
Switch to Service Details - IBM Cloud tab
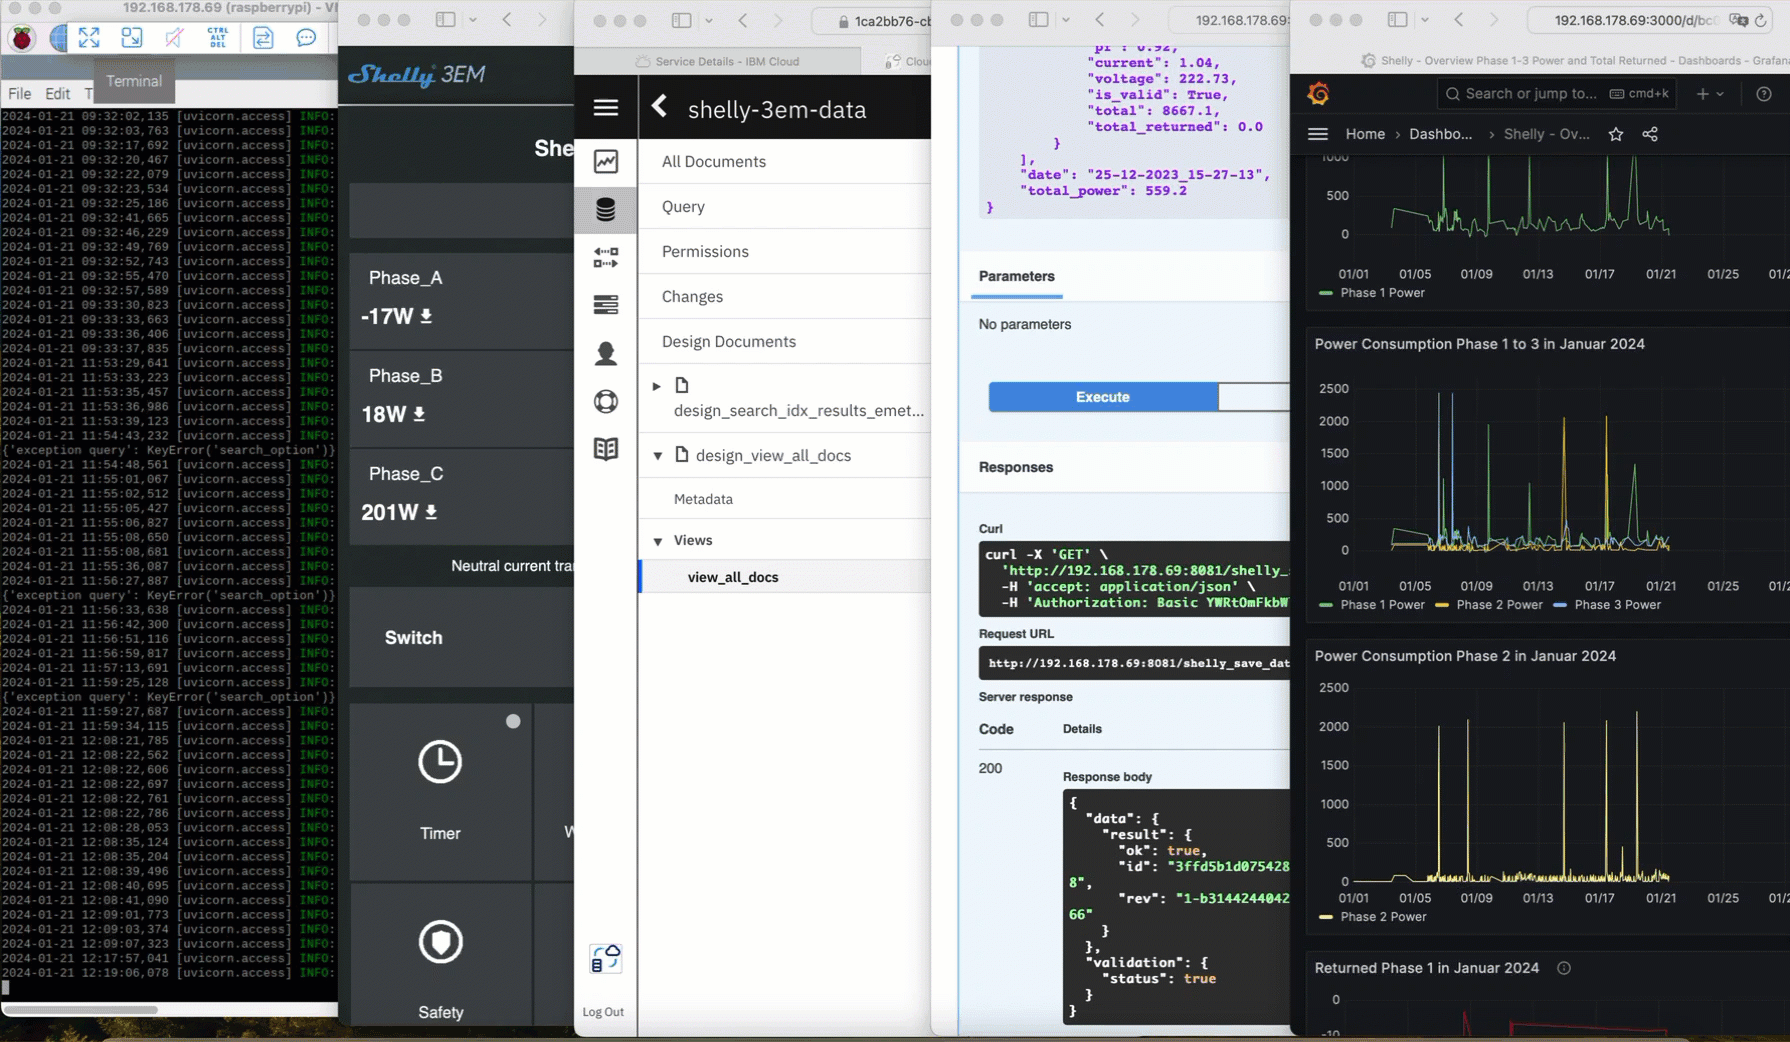tap(718, 61)
